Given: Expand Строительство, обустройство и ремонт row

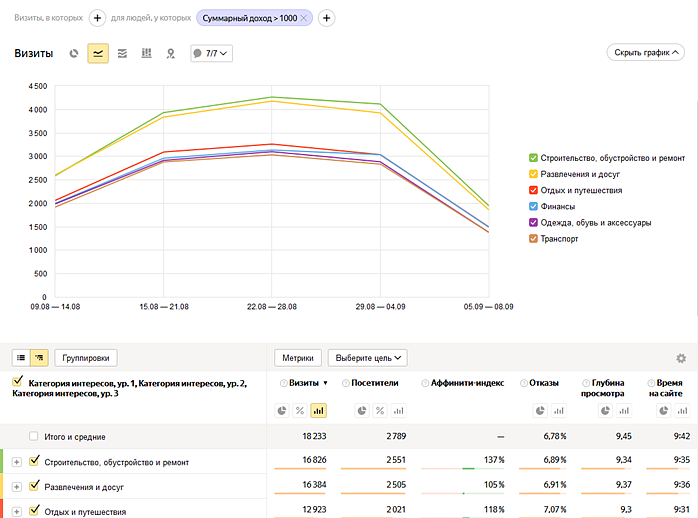Looking at the screenshot, I should point(16,462).
